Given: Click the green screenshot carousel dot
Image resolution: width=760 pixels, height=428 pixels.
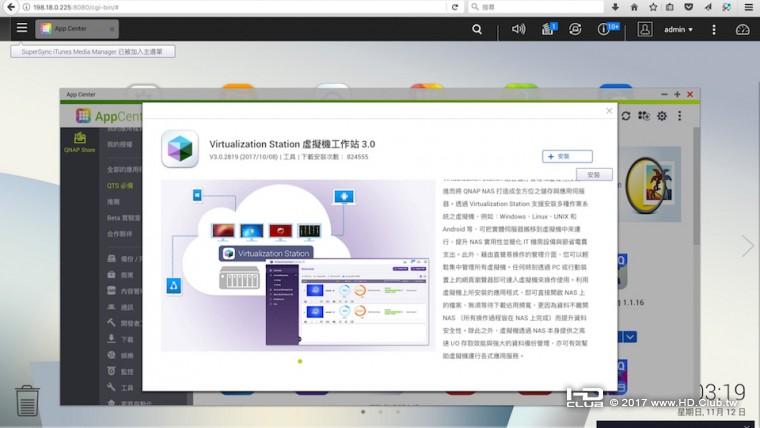Looking at the screenshot, I should (300, 361).
